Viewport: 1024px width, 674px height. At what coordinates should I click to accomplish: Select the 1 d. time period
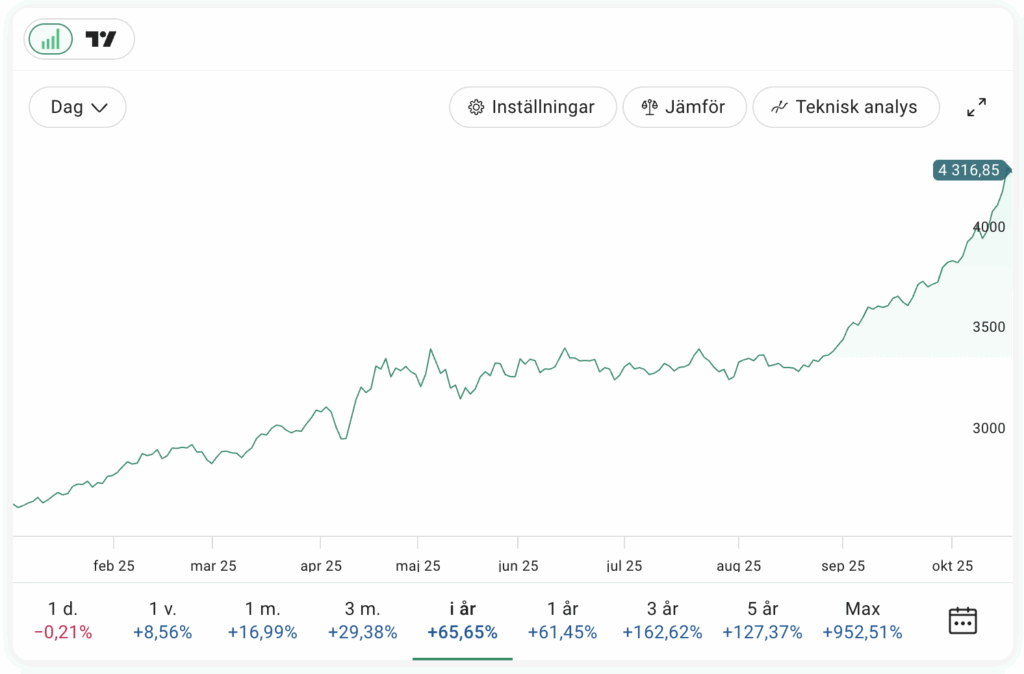62,620
